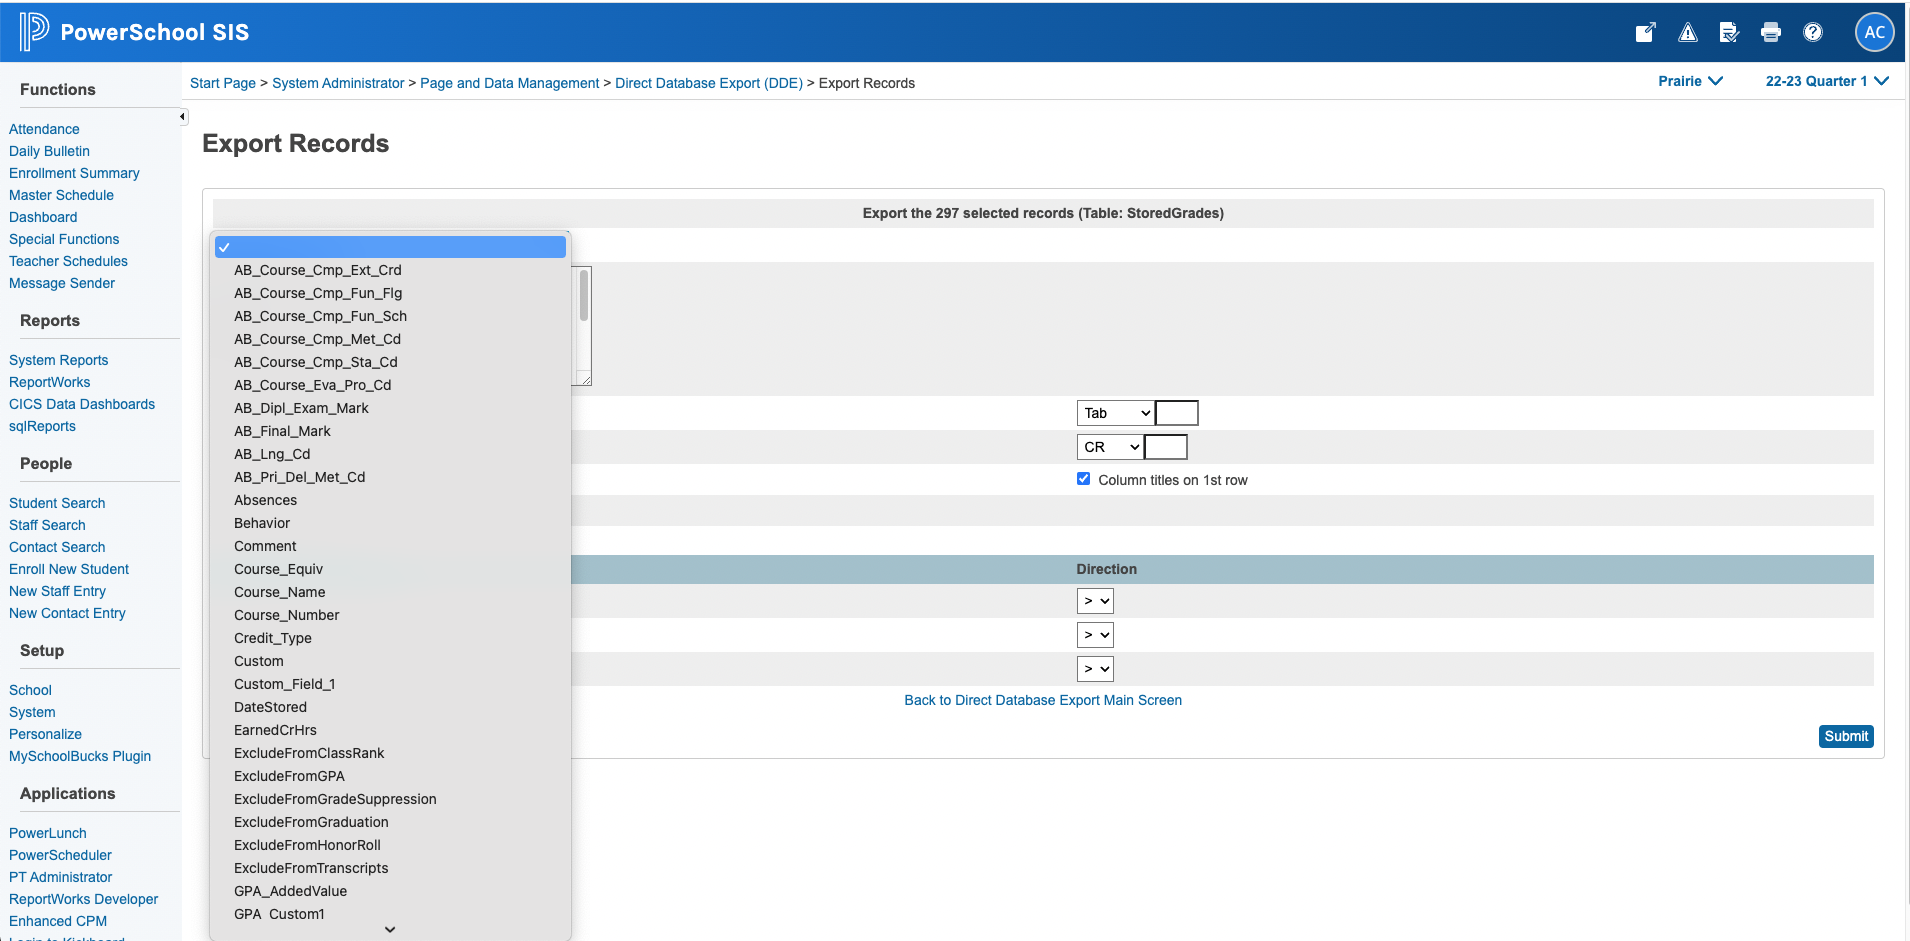Click the fields textarea scrollbar
Viewport: 1910px width, 941px height.
pos(584,296)
